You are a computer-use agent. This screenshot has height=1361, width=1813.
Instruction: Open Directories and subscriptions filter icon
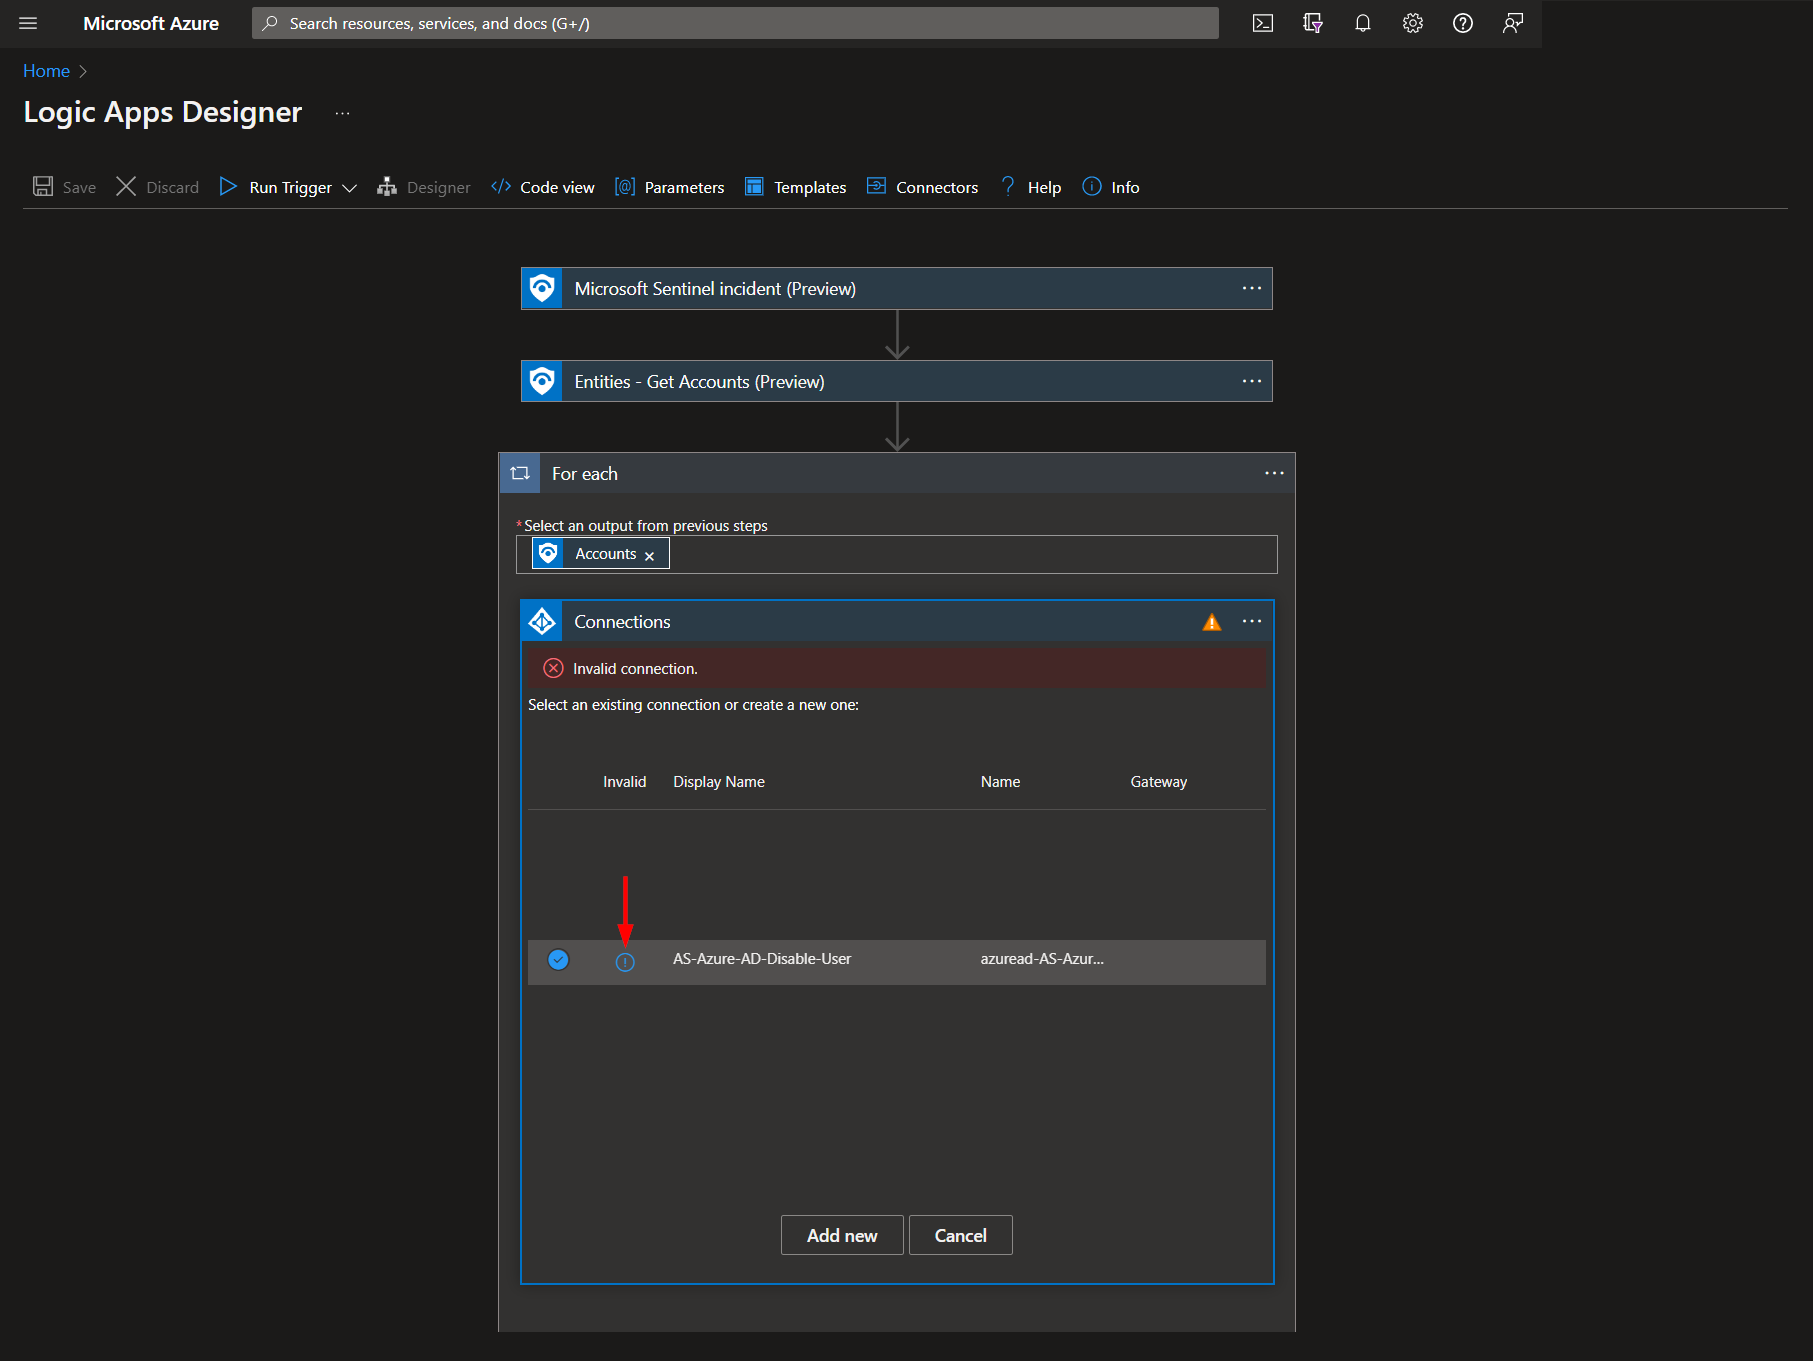(1313, 23)
